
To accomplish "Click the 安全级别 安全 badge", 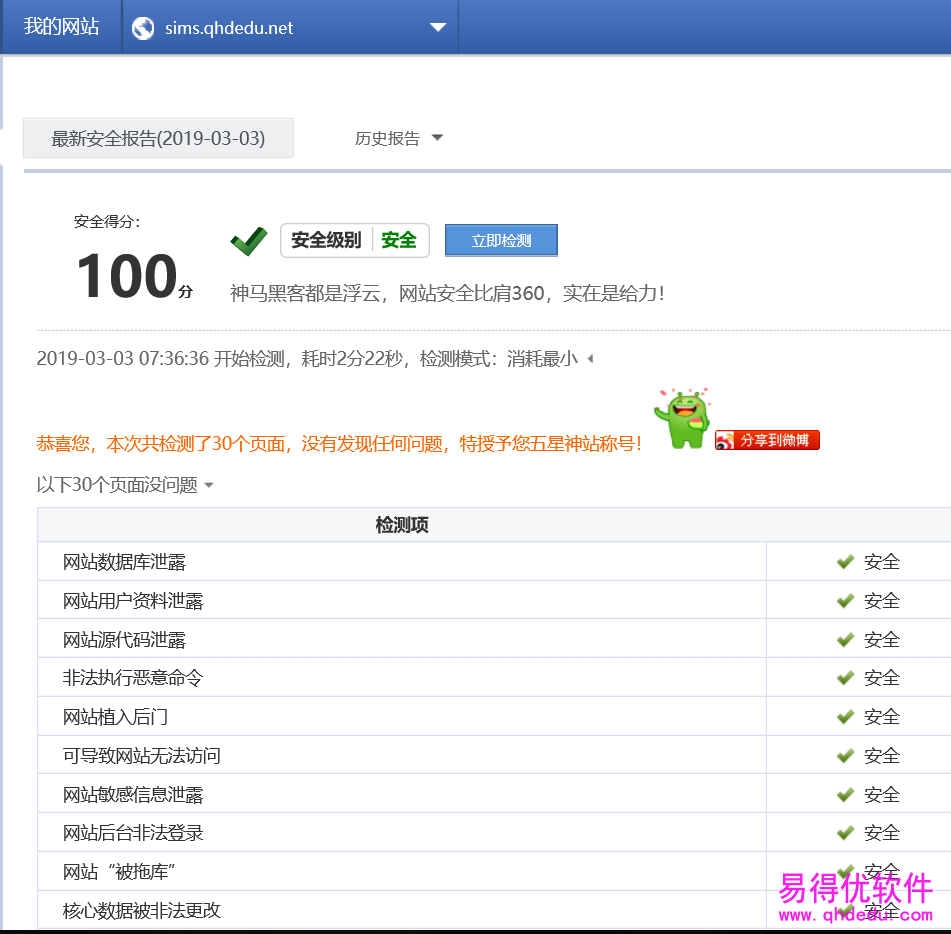I will tap(355, 240).
